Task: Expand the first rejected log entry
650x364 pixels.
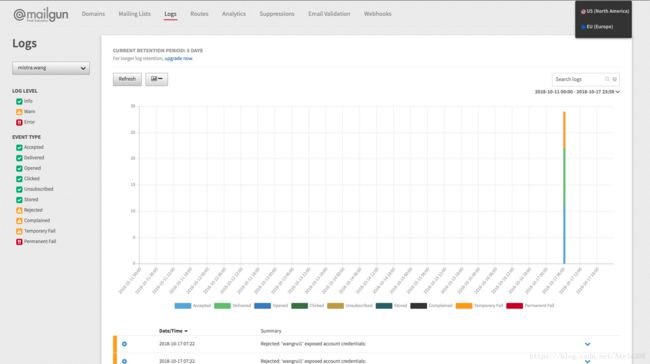Action: coord(587,344)
